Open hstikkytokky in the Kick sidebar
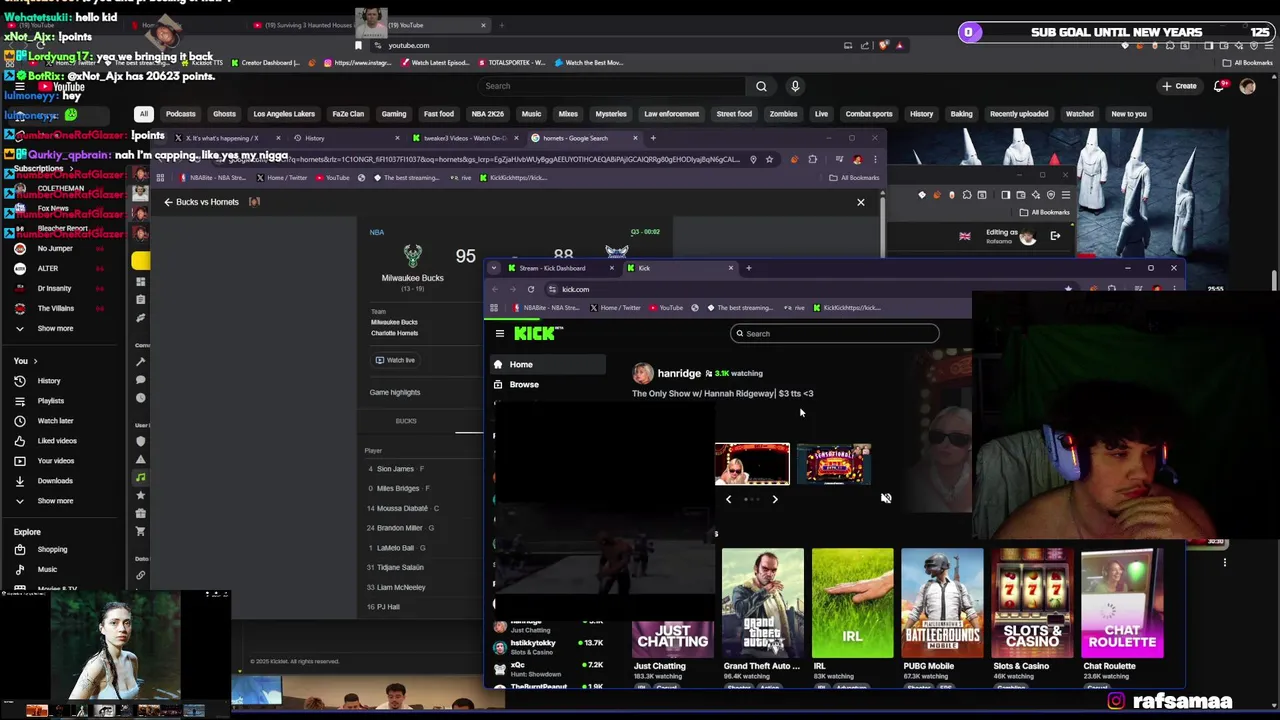This screenshot has width=1280, height=720. click(548, 647)
